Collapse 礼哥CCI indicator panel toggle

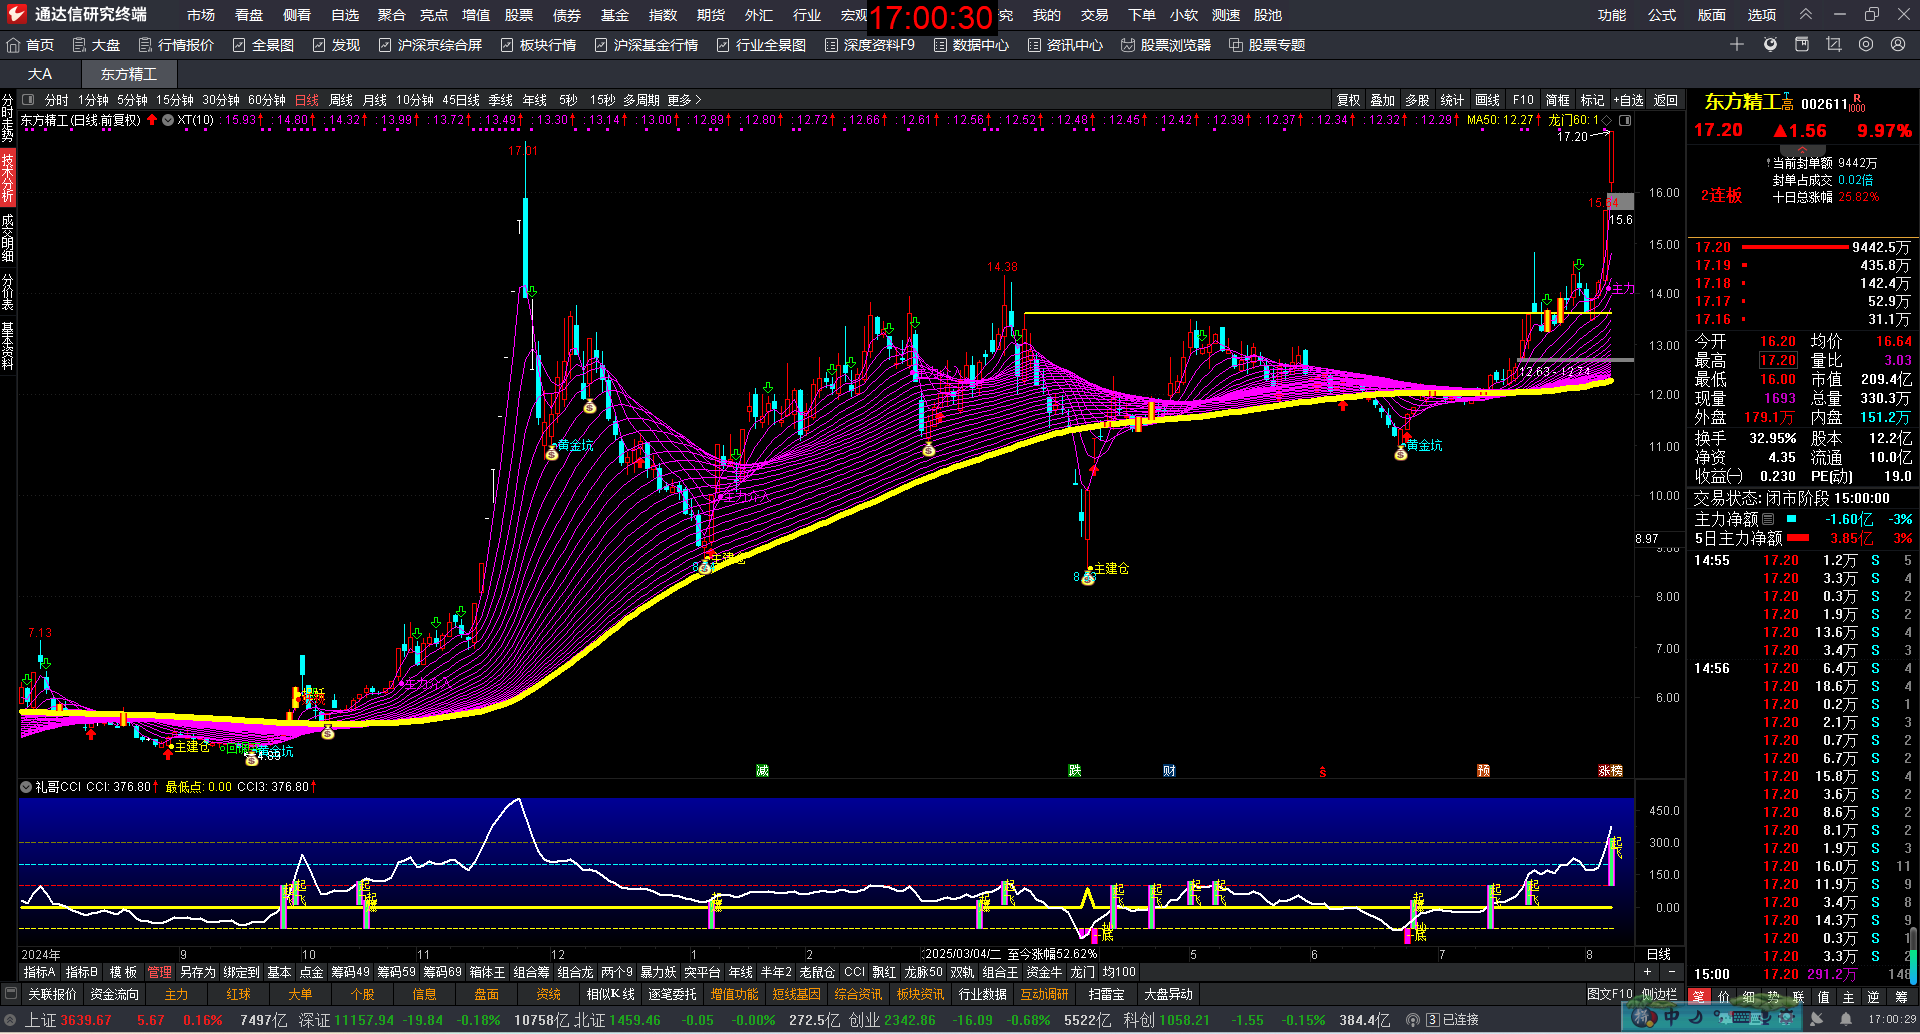click(x=26, y=787)
